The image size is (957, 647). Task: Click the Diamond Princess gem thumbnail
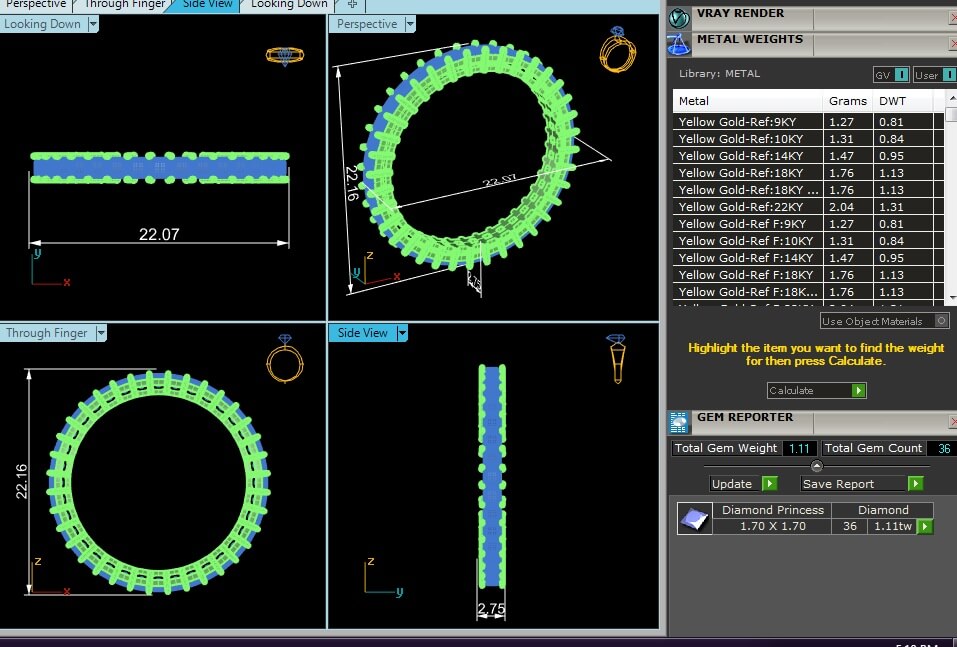click(x=694, y=518)
